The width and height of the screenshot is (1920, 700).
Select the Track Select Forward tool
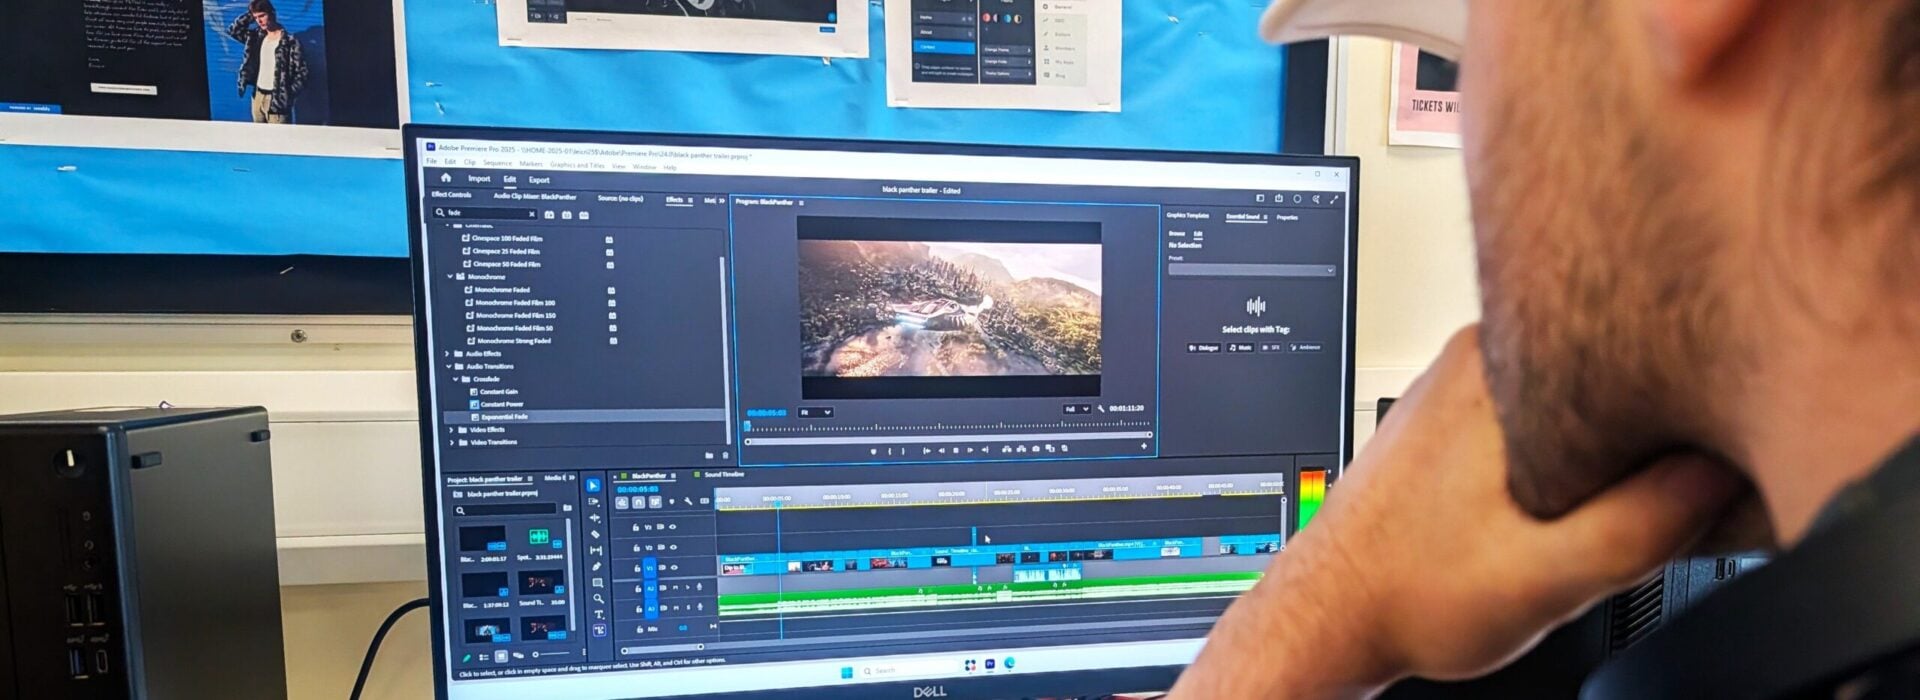(594, 502)
